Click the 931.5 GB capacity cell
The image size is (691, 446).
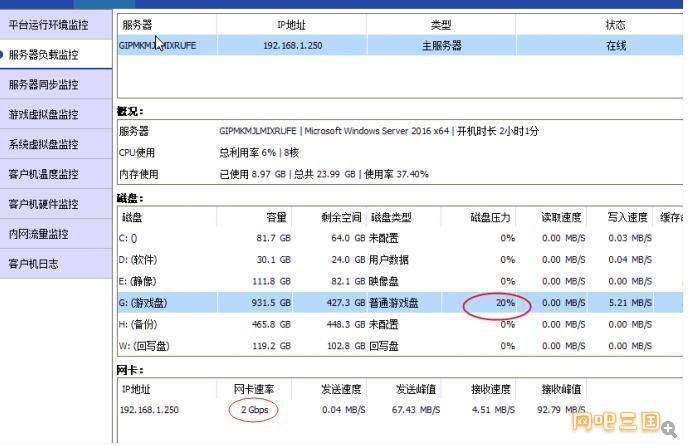(271, 303)
